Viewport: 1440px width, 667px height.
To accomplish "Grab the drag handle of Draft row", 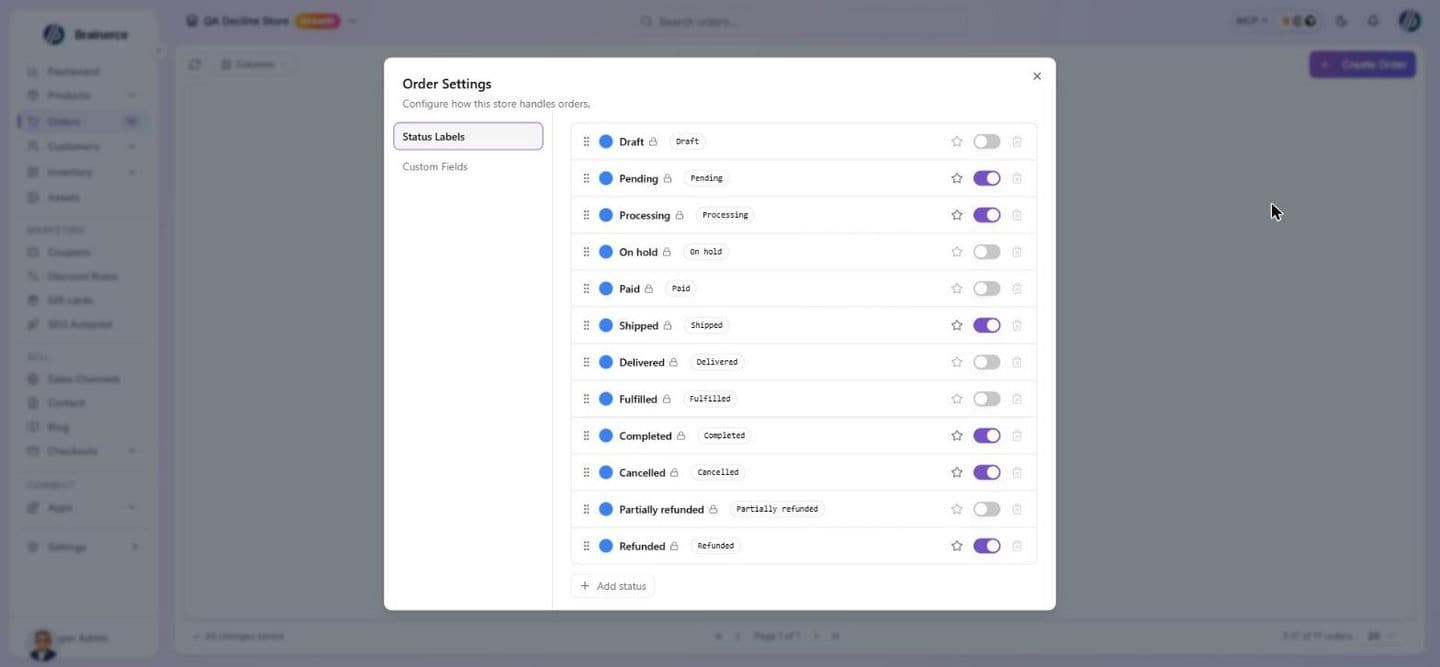I will [x=586, y=142].
